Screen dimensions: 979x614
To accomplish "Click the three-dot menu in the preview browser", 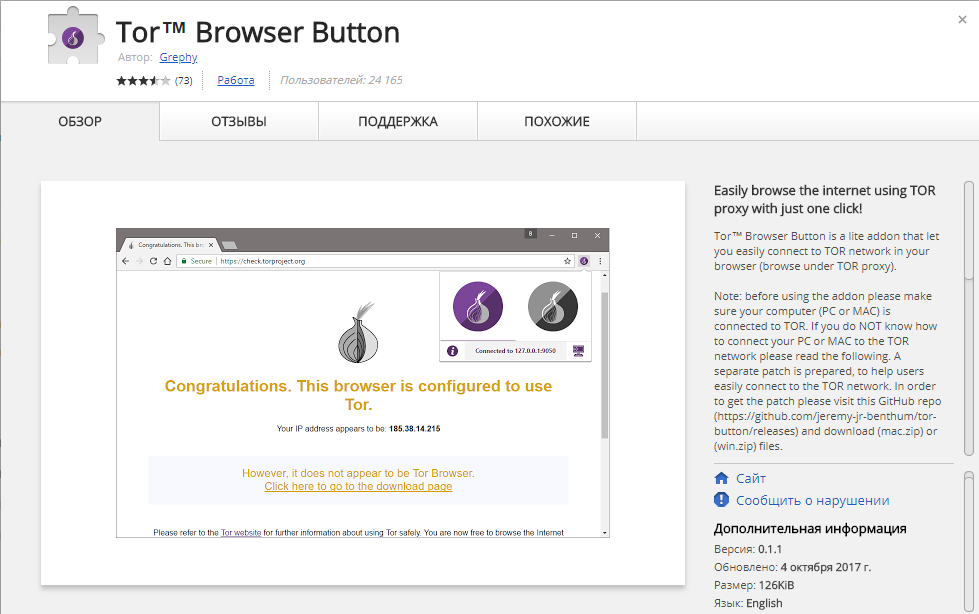I will (600, 261).
